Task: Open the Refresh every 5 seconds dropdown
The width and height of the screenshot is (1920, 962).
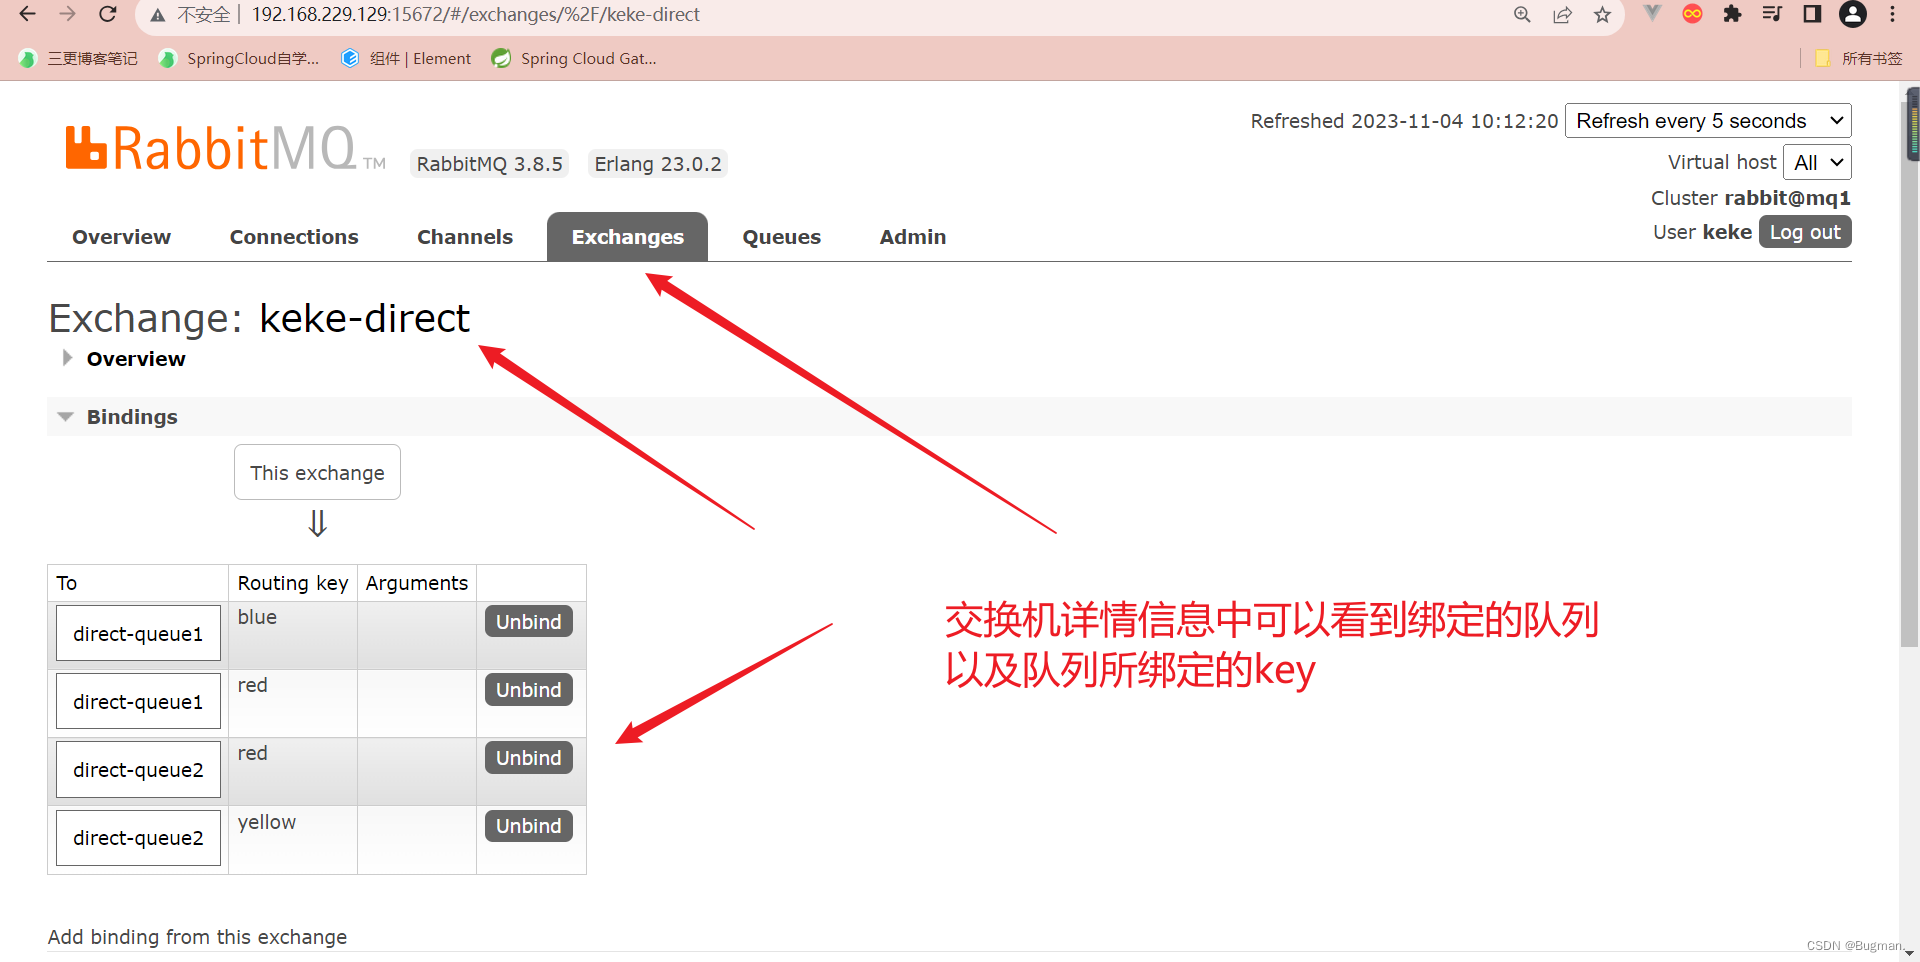Action: coord(1708,121)
